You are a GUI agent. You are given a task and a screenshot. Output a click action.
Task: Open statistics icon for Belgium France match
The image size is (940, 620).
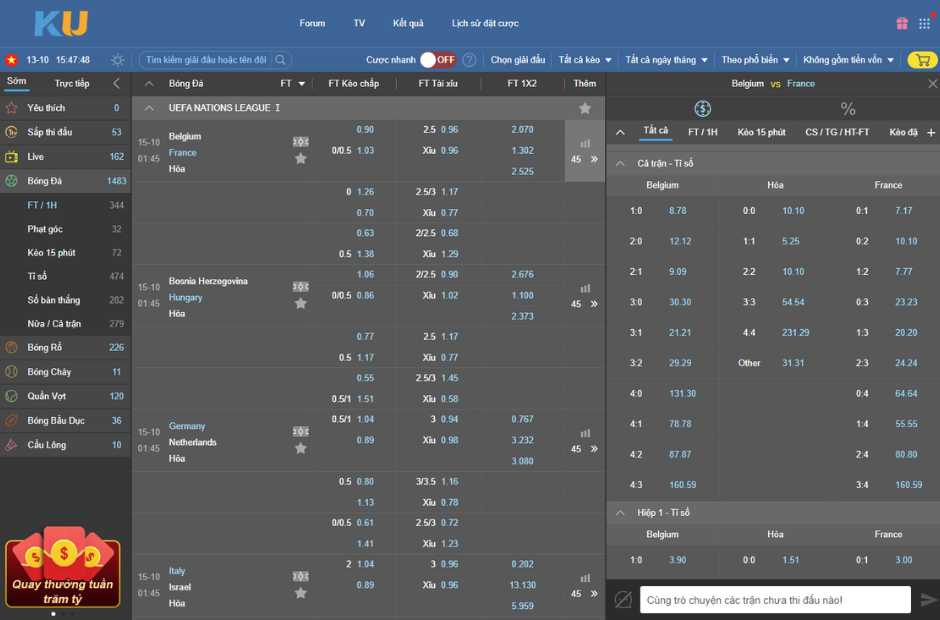(x=585, y=143)
